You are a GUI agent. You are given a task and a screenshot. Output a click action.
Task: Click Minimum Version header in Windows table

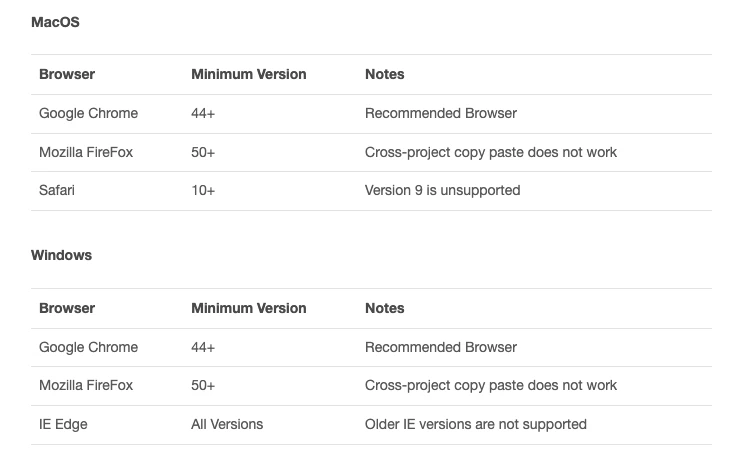point(248,308)
